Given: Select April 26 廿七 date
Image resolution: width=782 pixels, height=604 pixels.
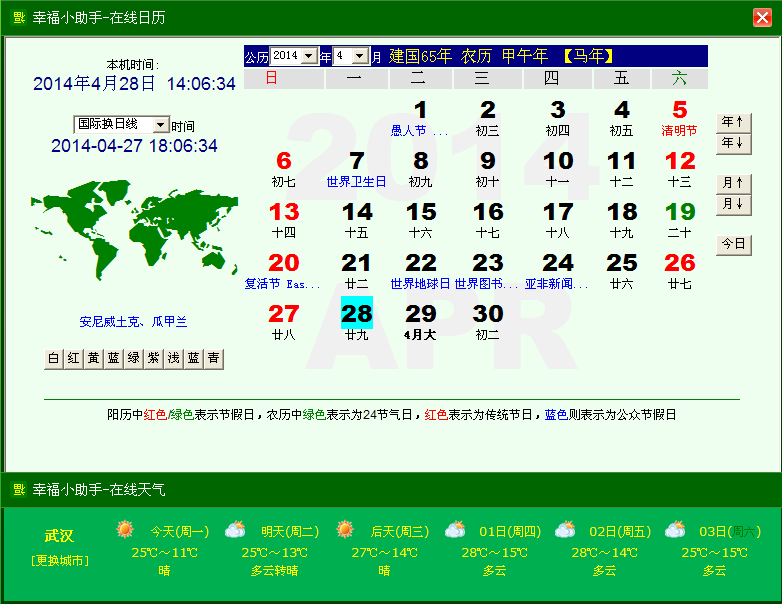Looking at the screenshot, I should (679, 272).
